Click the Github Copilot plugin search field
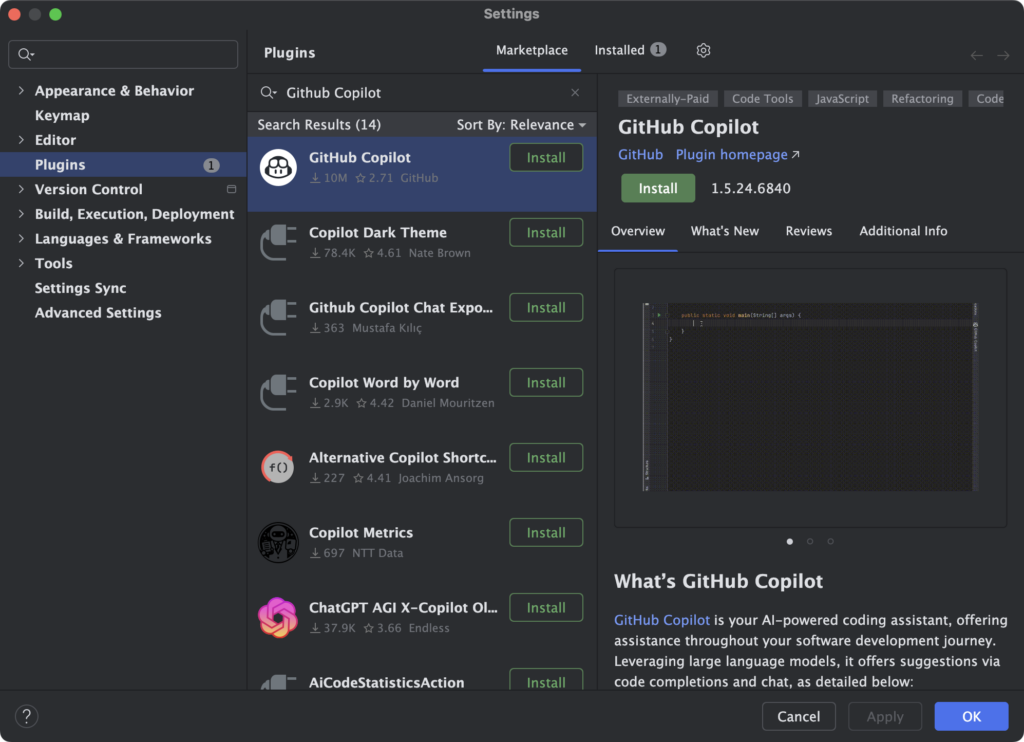 tap(421, 93)
